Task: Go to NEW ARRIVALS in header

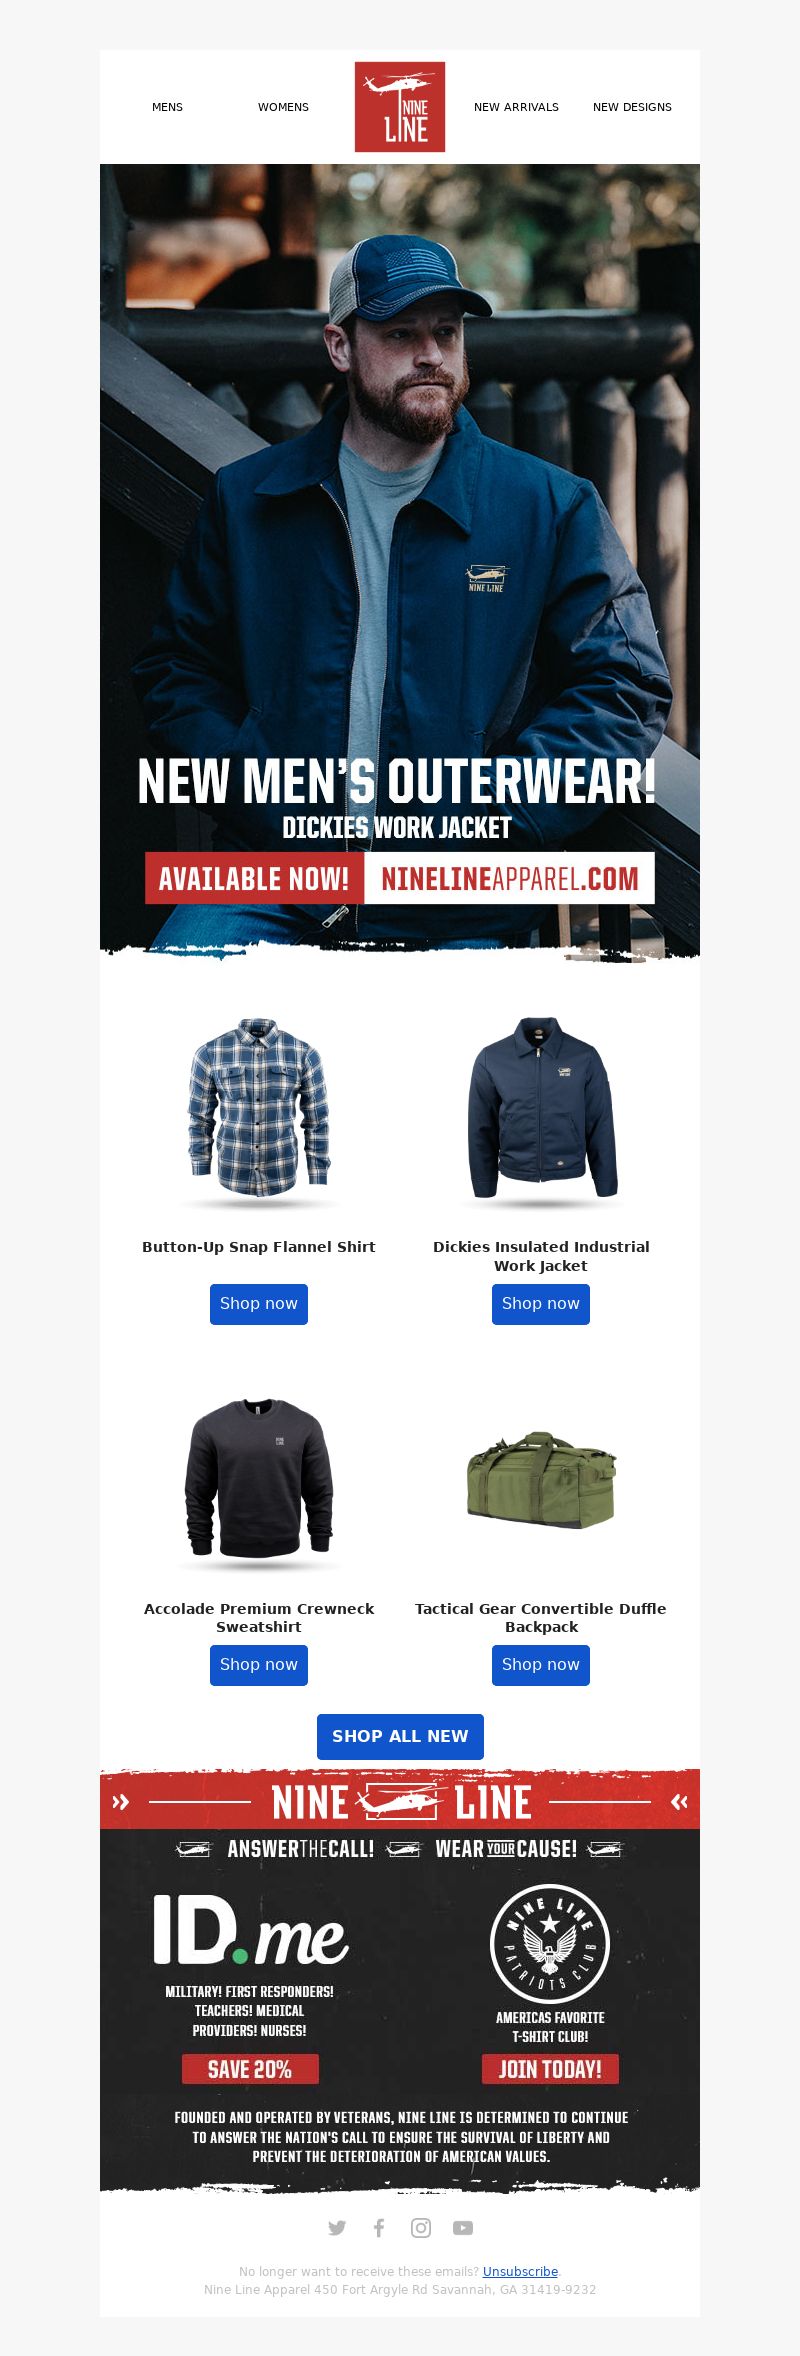Action: tap(516, 107)
